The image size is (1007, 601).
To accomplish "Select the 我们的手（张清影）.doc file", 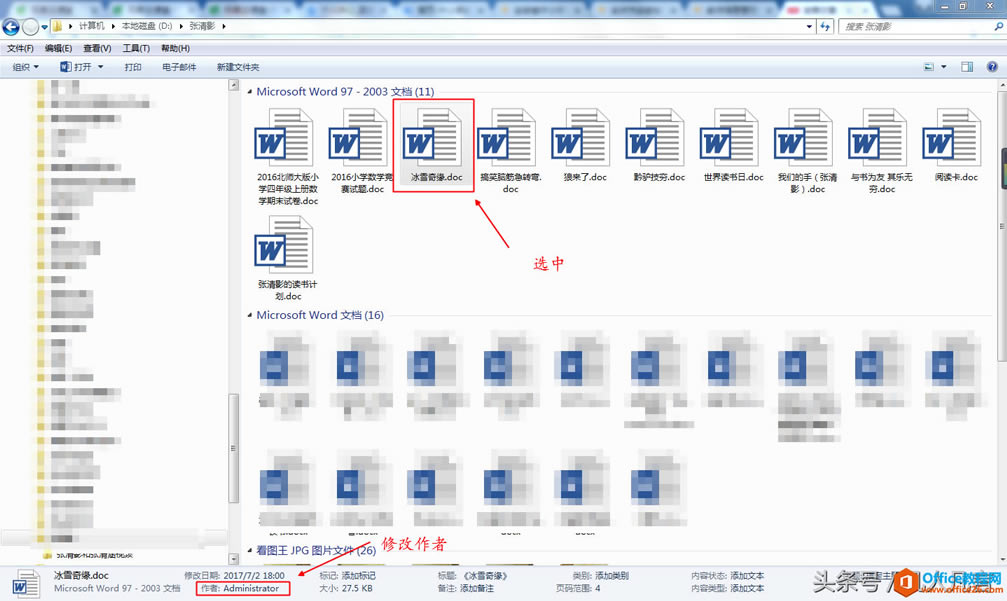I will coord(807,151).
